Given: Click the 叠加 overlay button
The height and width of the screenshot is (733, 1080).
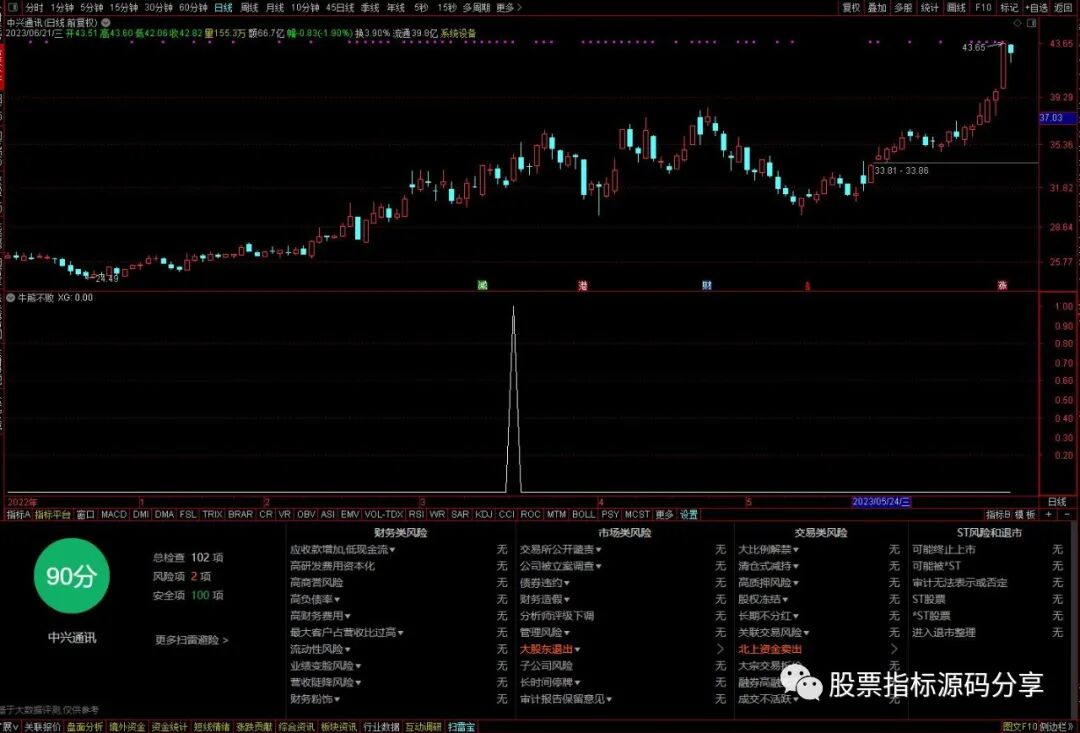Looking at the screenshot, I should [877, 8].
